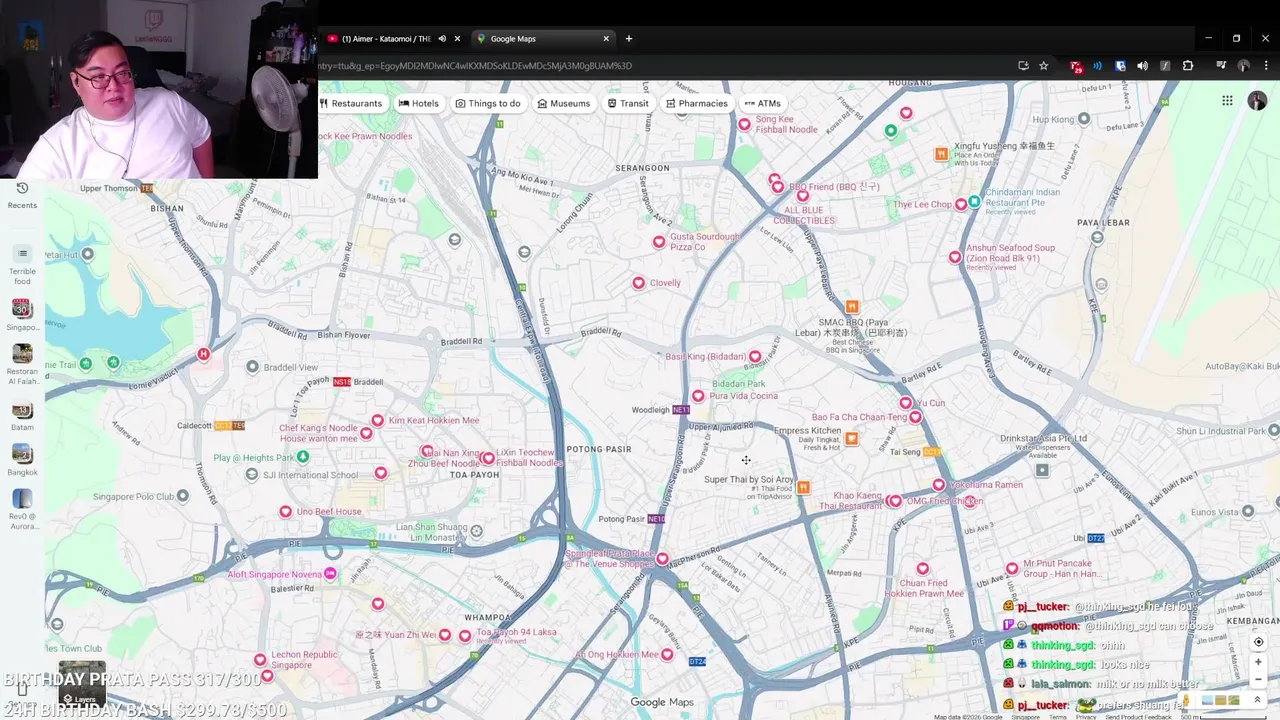Select the Basil King (Bidadari) pin
Image resolution: width=1280 pixels, height=720 pixels.
point(755,357)
